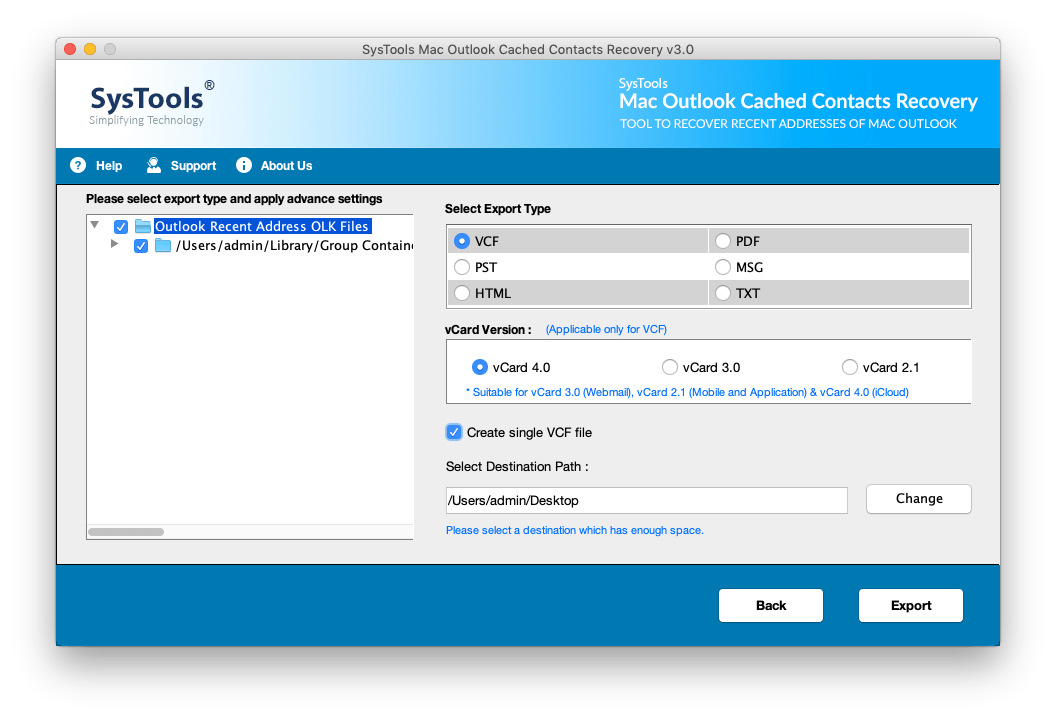Image resolution: width=1056 pixels, height=720 pixels.
Task: Select the MSG export type
Action: pos(723,266)
